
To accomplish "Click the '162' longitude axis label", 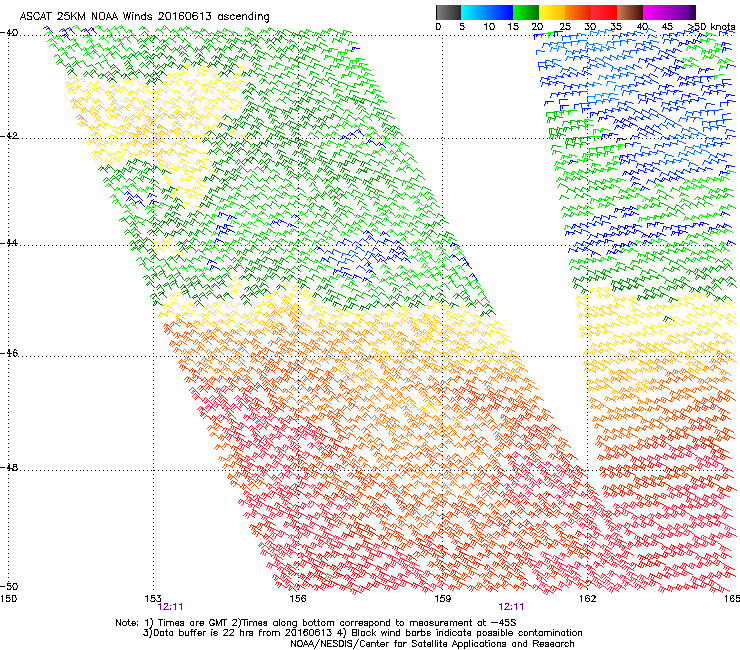I will (x=587, y=599).
